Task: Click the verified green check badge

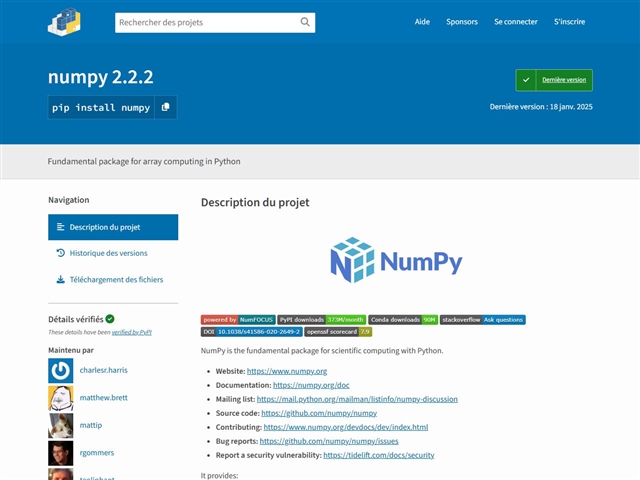Action: [x=110, y=319]
